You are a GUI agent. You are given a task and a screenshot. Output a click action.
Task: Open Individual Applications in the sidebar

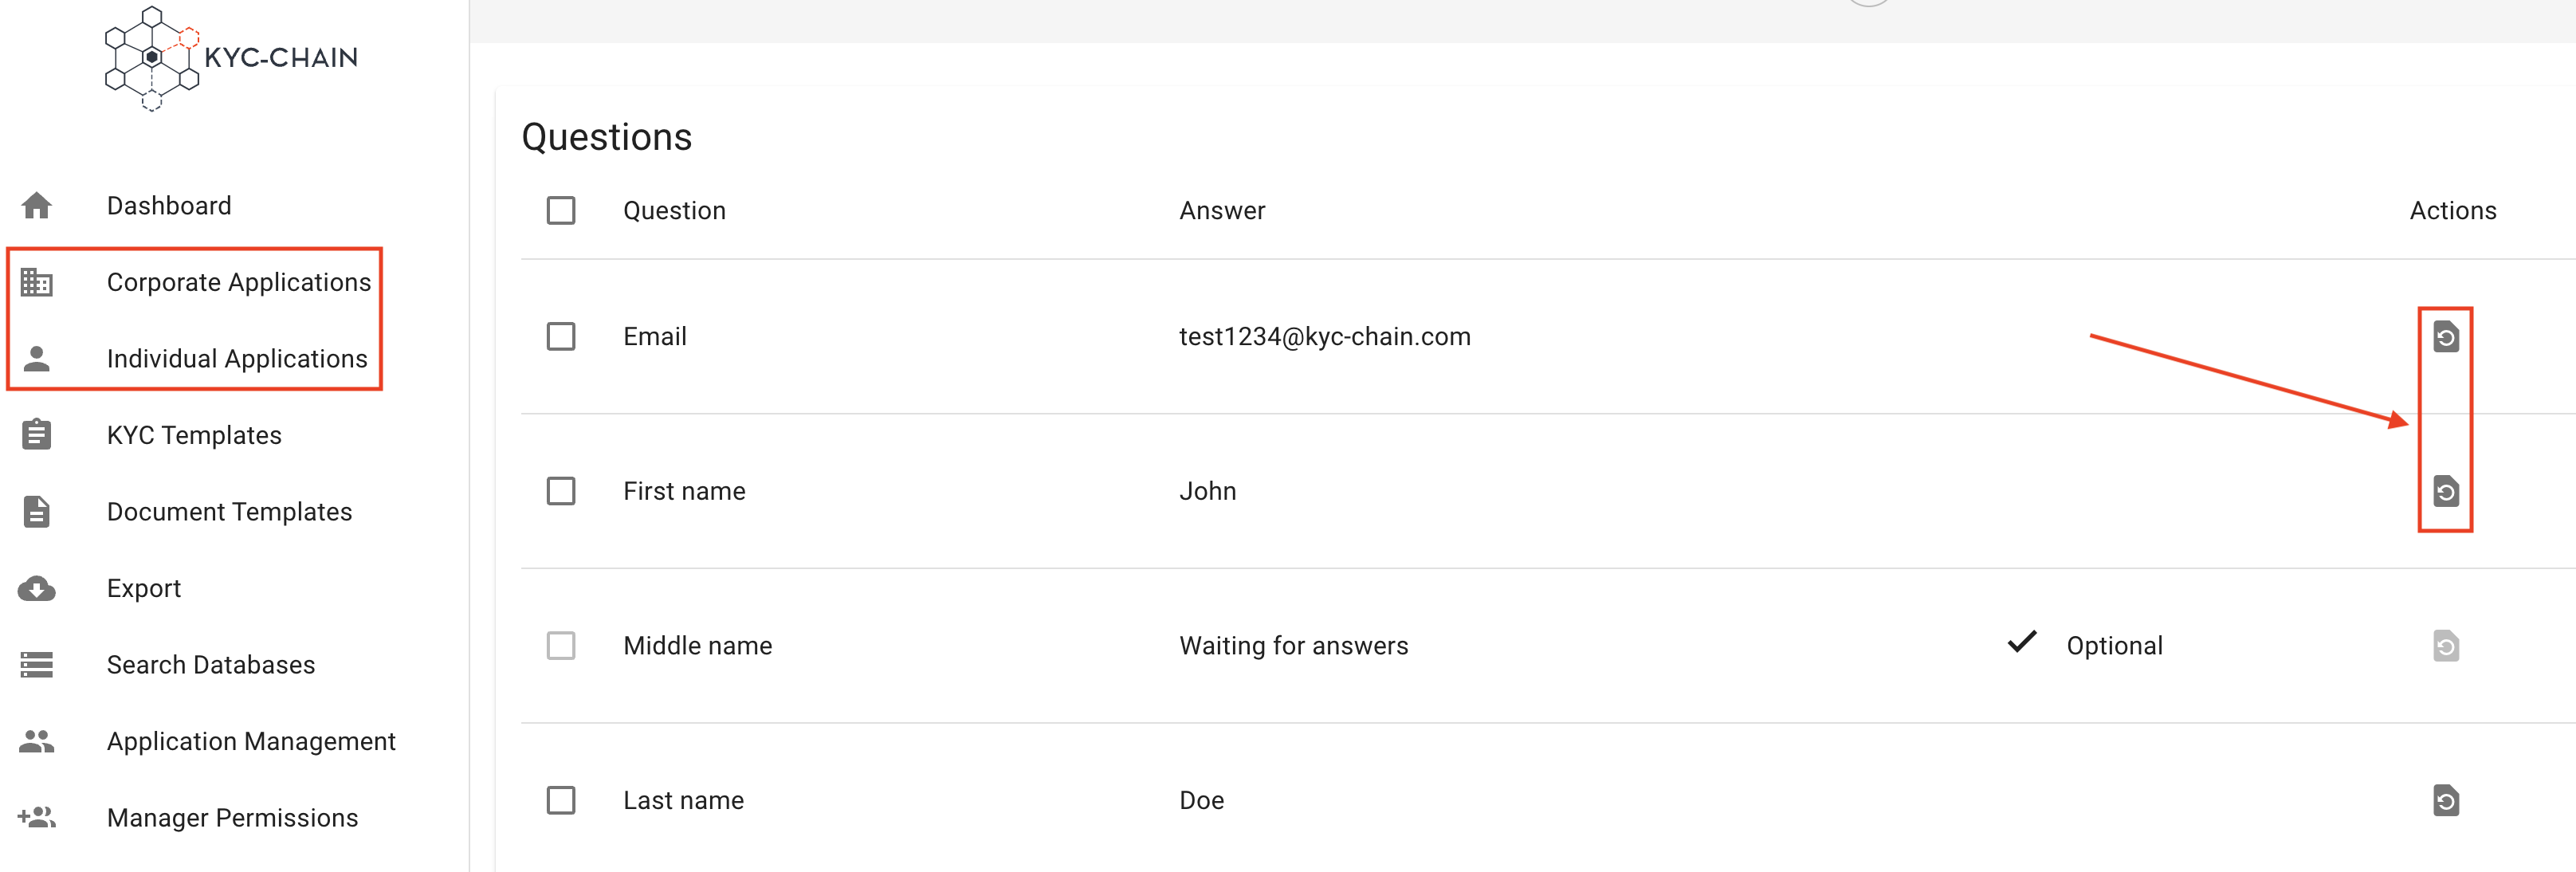coord(237,358)
